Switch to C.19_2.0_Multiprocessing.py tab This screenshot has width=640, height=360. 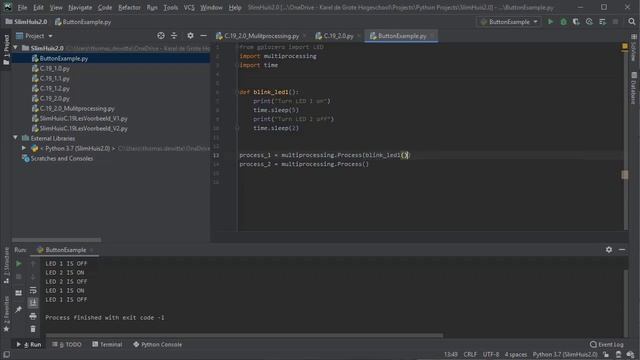click(x=261, y=36)
